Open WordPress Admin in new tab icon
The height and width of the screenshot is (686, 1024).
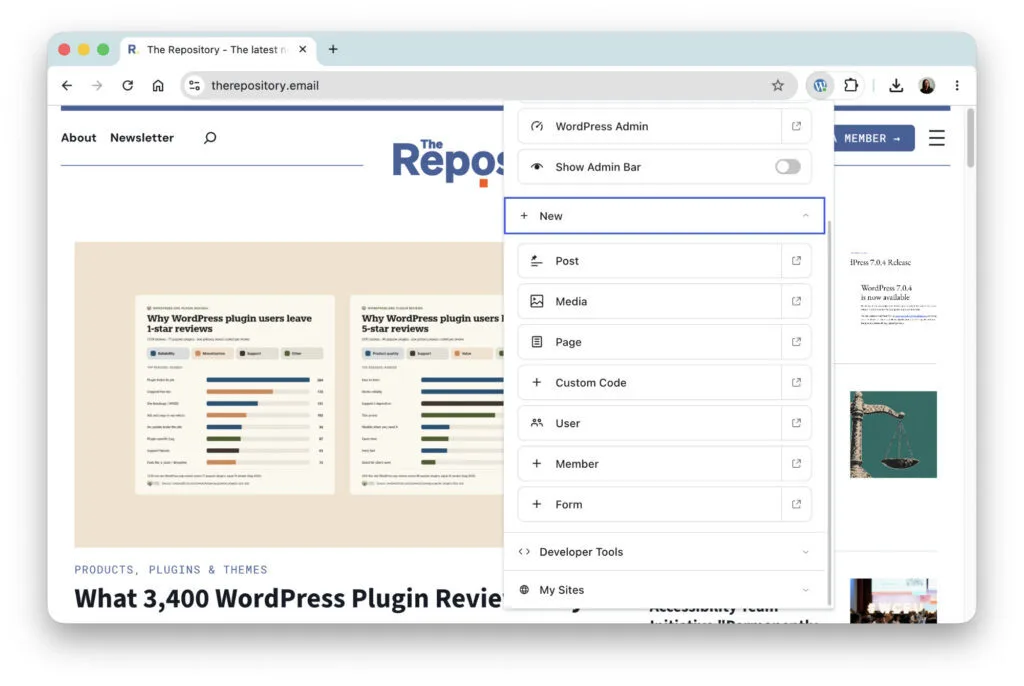(x=796, y=126)
